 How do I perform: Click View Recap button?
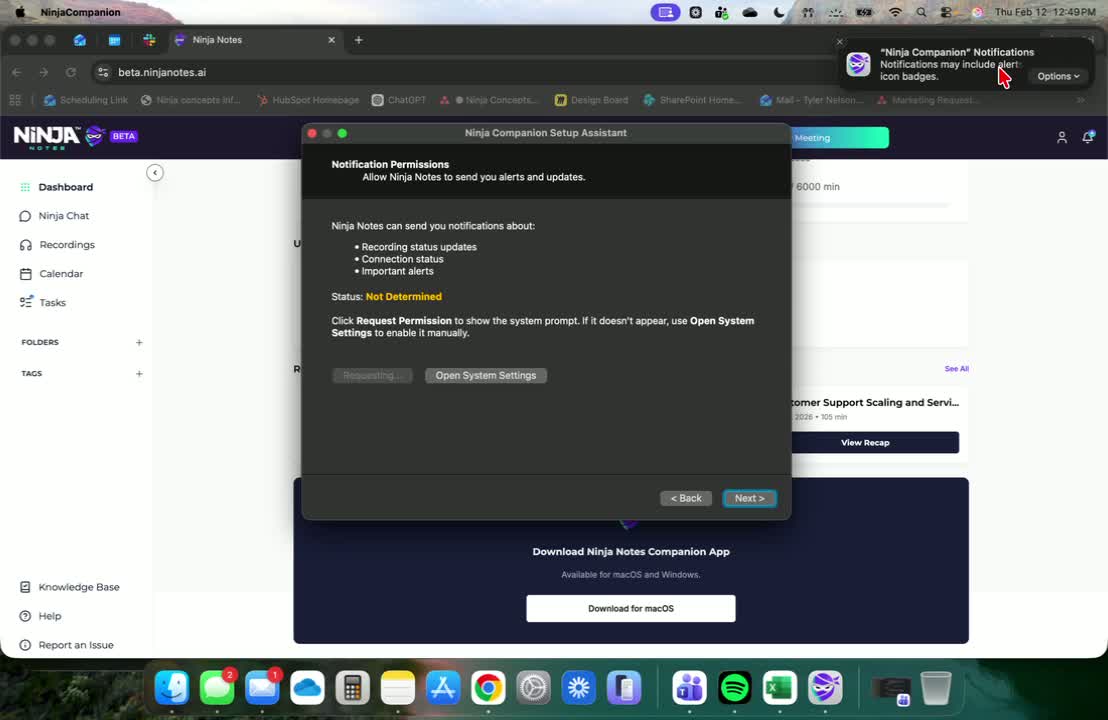[875, 443]
